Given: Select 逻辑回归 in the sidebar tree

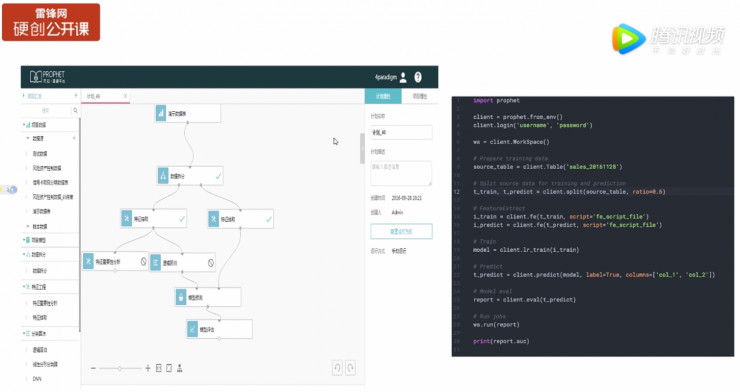Looking at the screenshot, I should pyautogui.click(x=40, y=350).
